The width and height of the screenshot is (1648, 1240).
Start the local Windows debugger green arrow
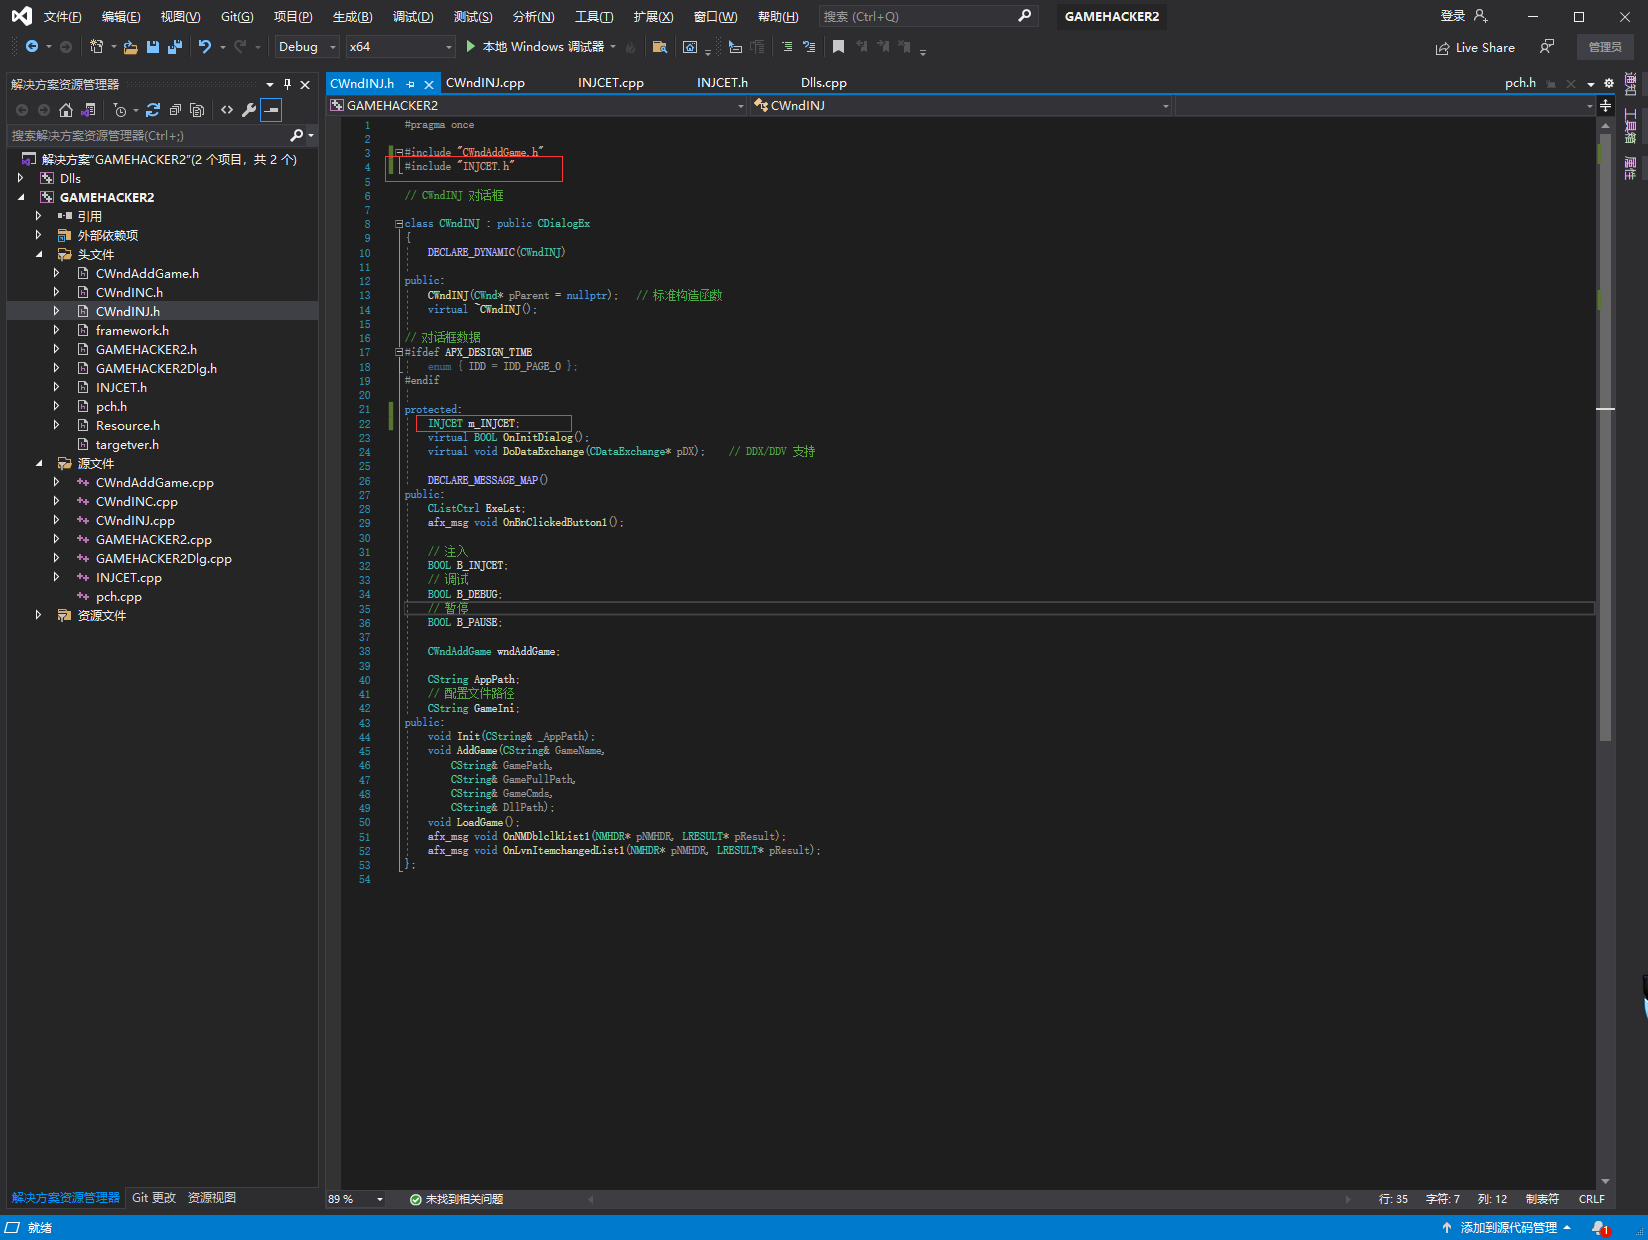(471, 47)
